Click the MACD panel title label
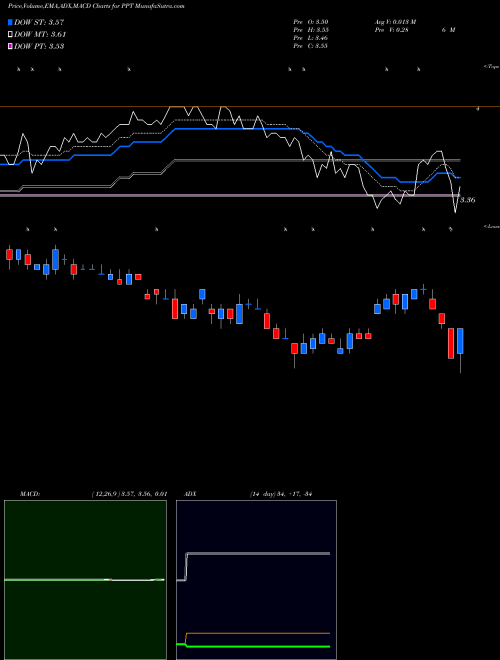This screenshot has width=500, height=660. [30, 494]
